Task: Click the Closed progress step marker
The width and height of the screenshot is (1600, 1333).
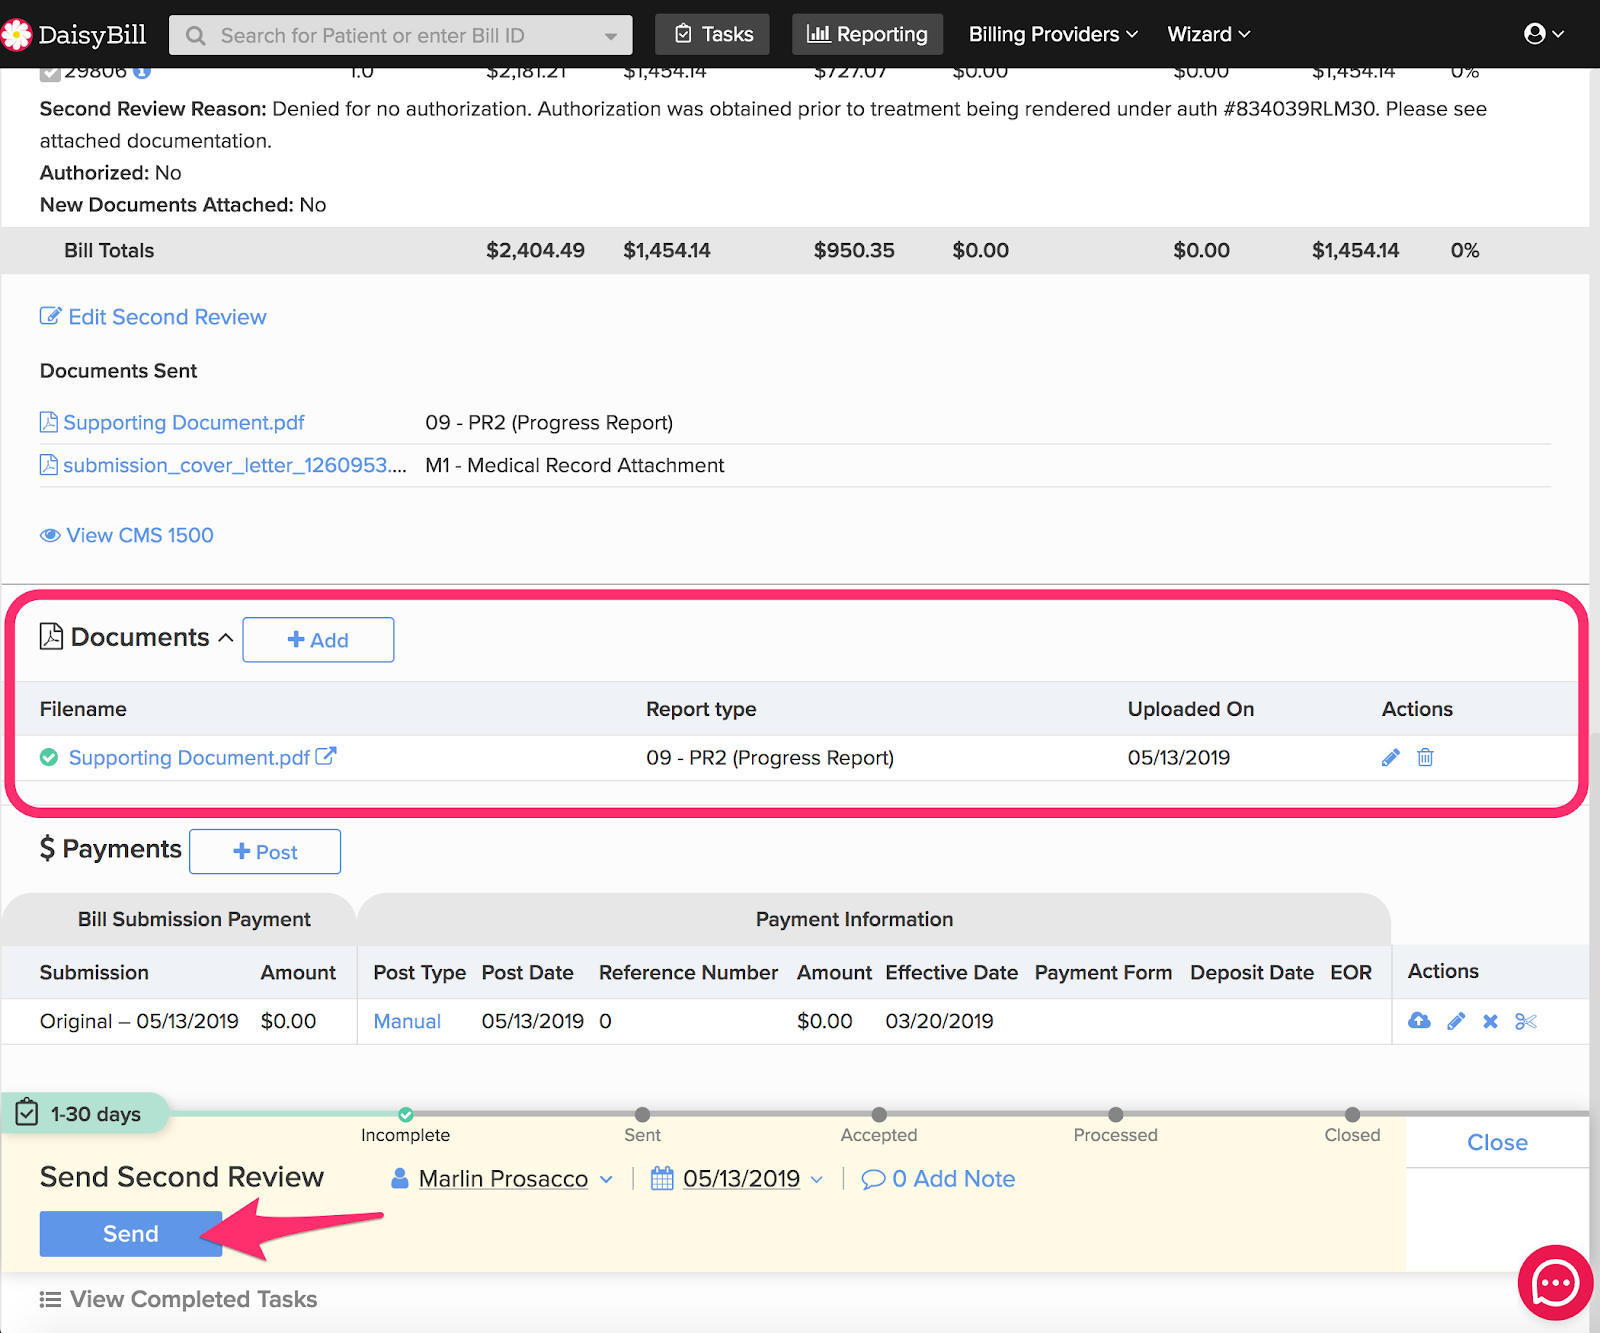Action: (x=1352, y=1114)
